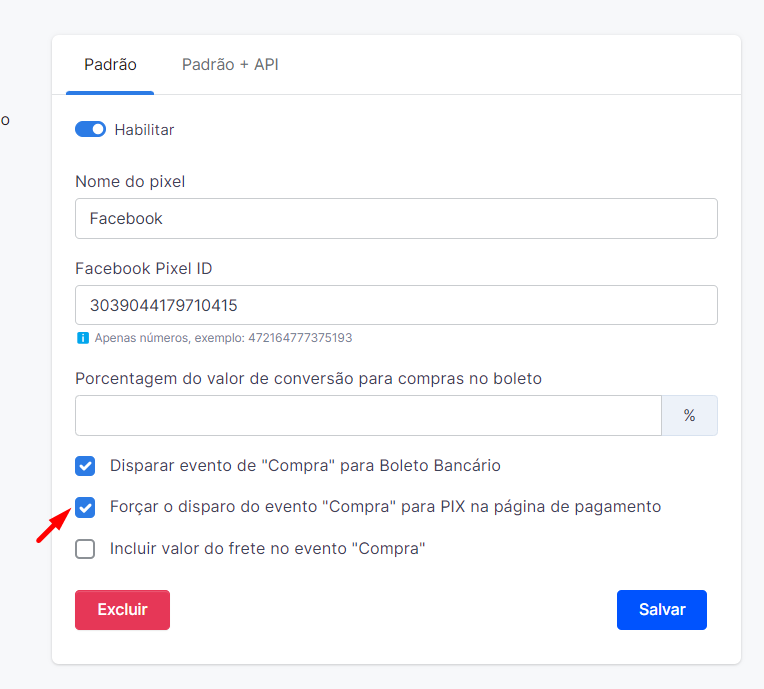The width and height of the screenshot is (764, 689).
Task: Focus the Facebook Pixel ID input field
Action: [x=396, y=305]
